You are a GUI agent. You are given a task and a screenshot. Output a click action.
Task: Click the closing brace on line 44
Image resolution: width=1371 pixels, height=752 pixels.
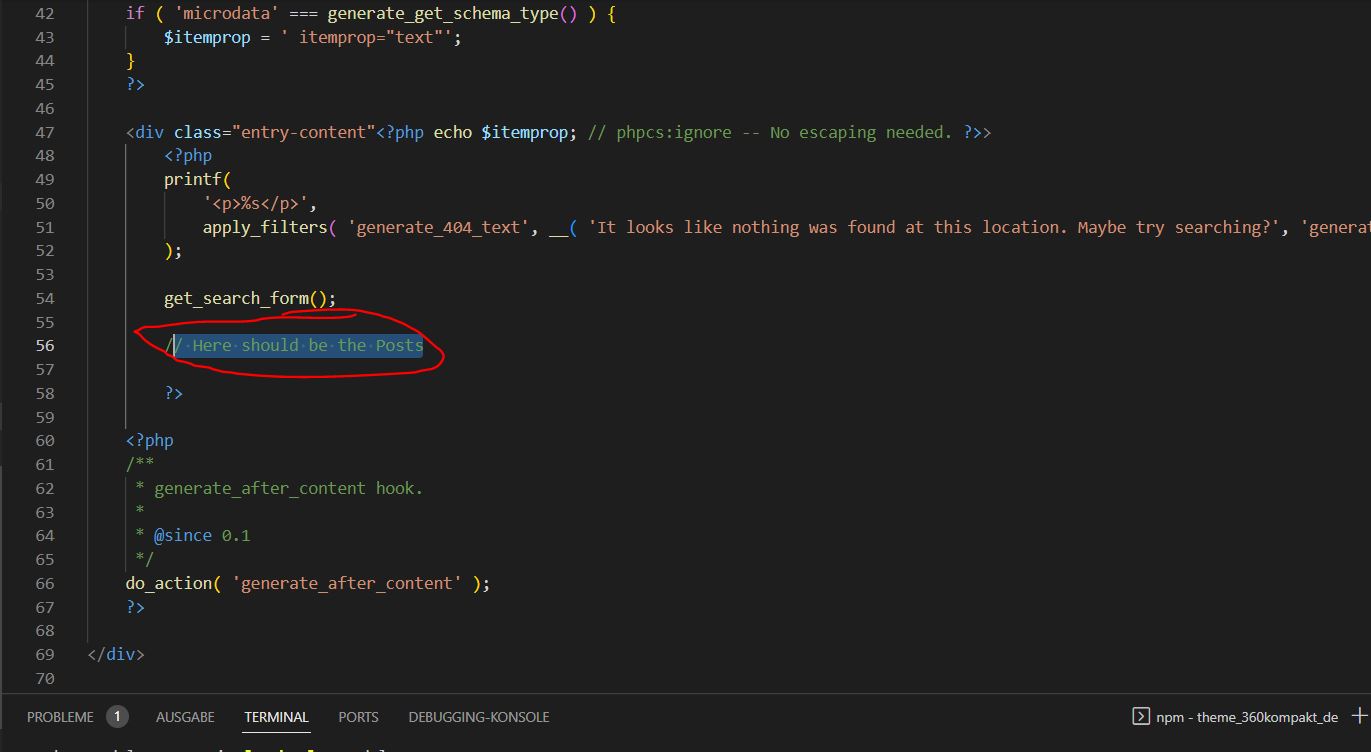pyautogui.click(x=131, y=61)
